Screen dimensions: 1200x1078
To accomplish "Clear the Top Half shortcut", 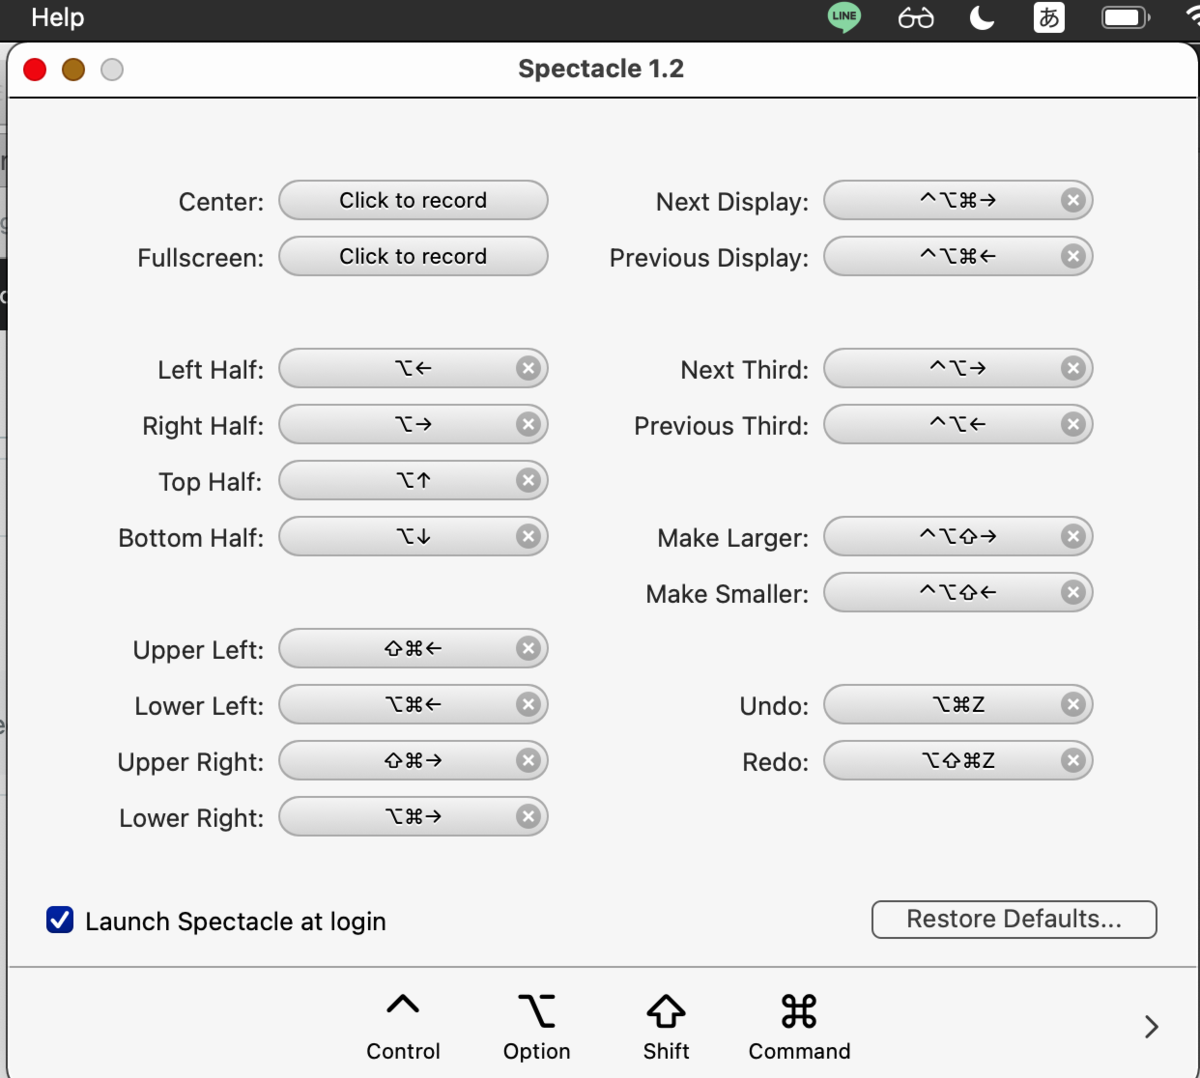I will click(x=528, y=481).
